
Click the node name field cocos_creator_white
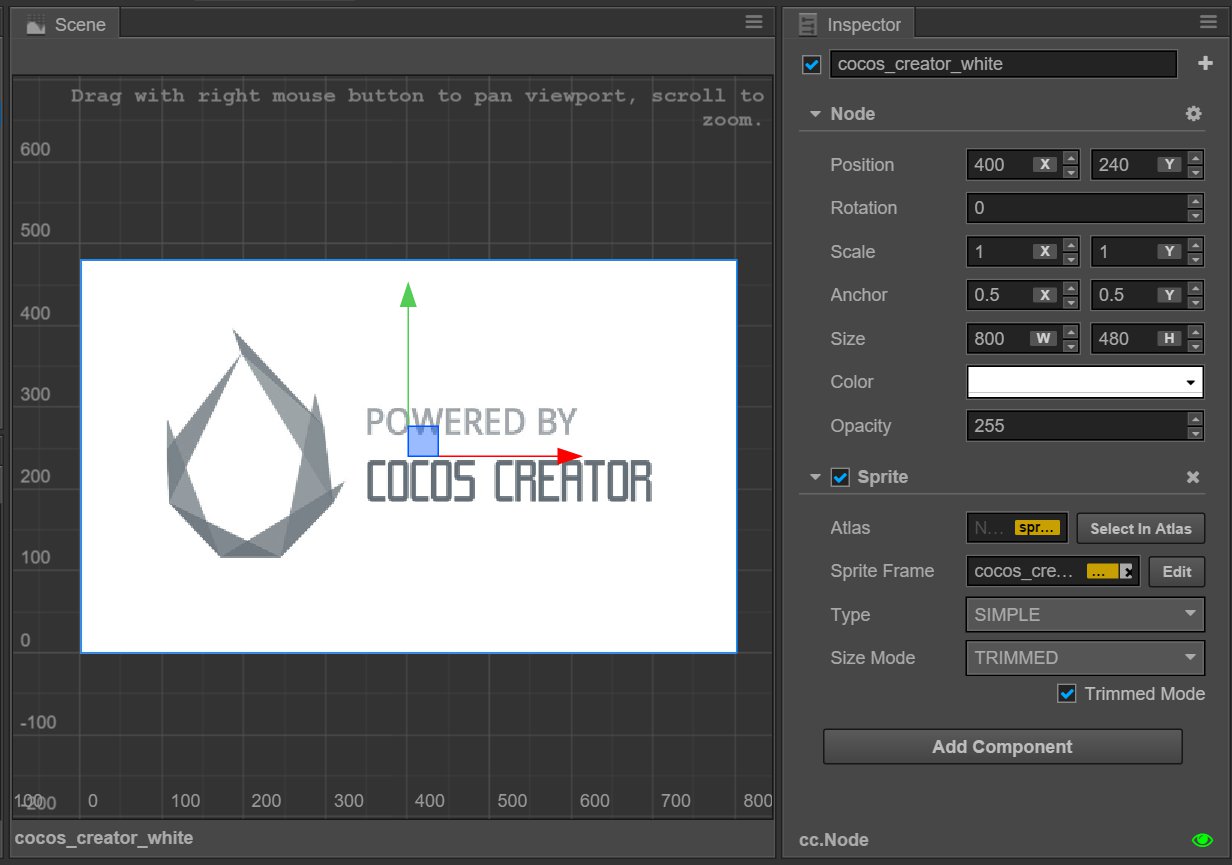point(1003,64)
